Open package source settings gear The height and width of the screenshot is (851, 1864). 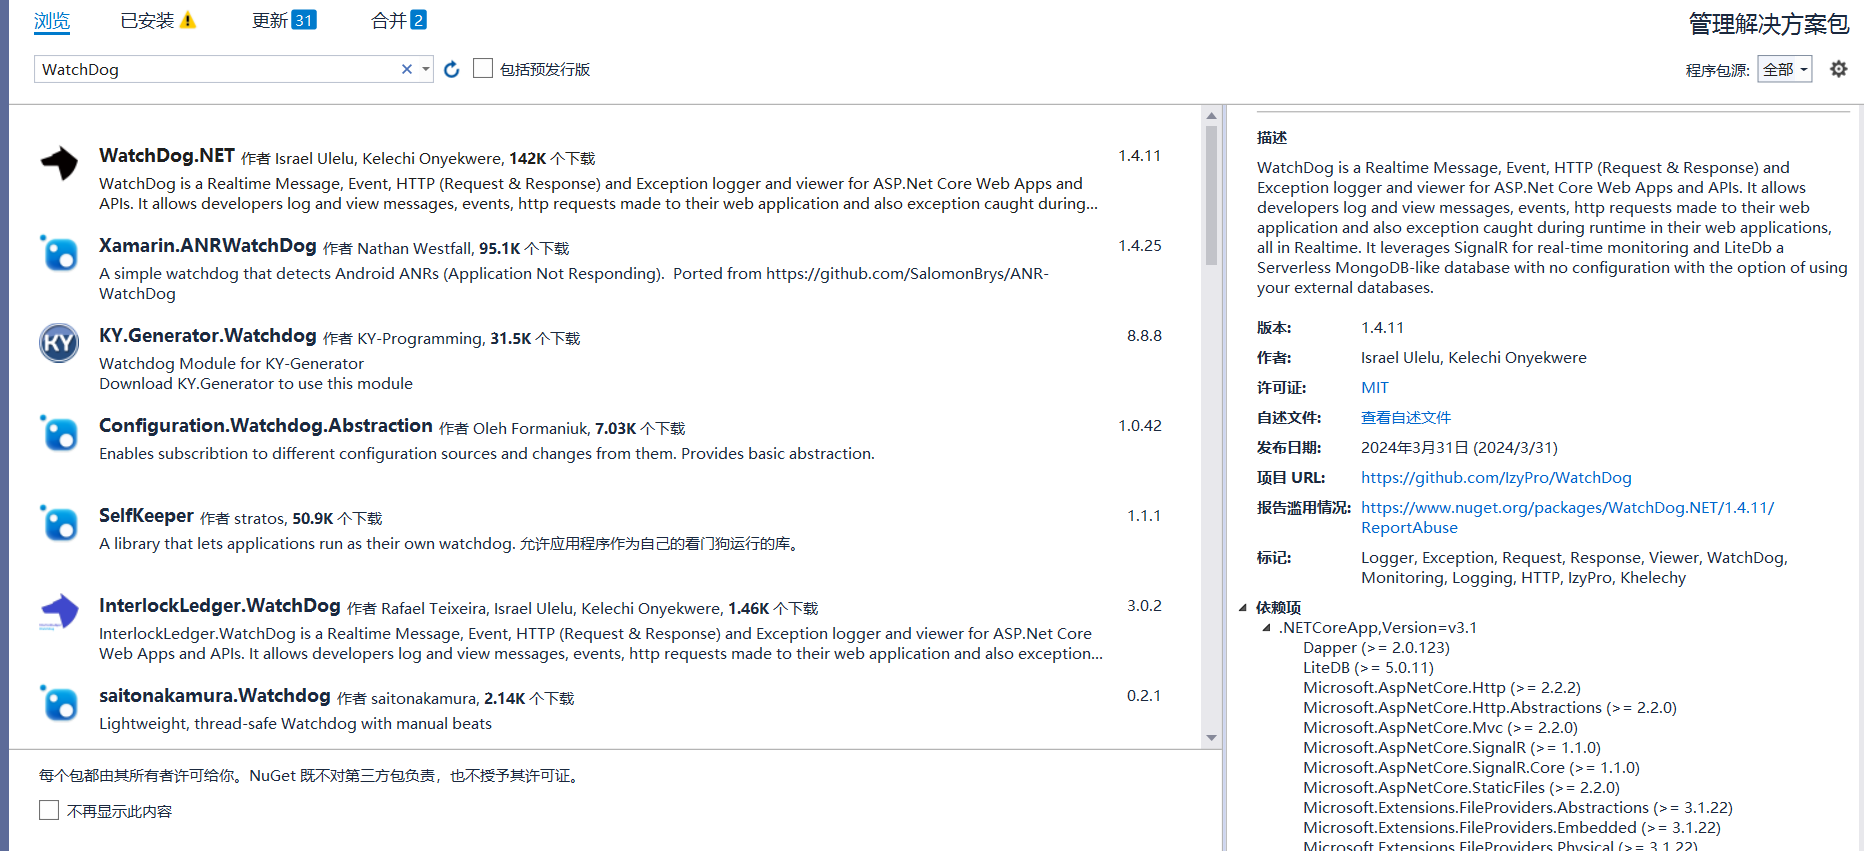coord(1838,69)
